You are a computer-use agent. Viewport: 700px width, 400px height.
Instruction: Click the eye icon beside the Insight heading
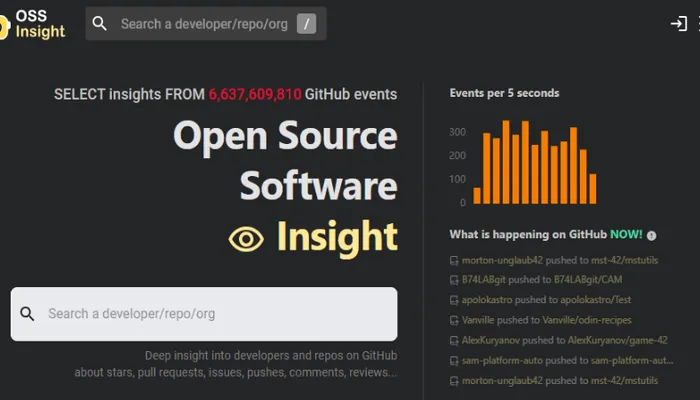pyautogui.click(x=246, y=239)
